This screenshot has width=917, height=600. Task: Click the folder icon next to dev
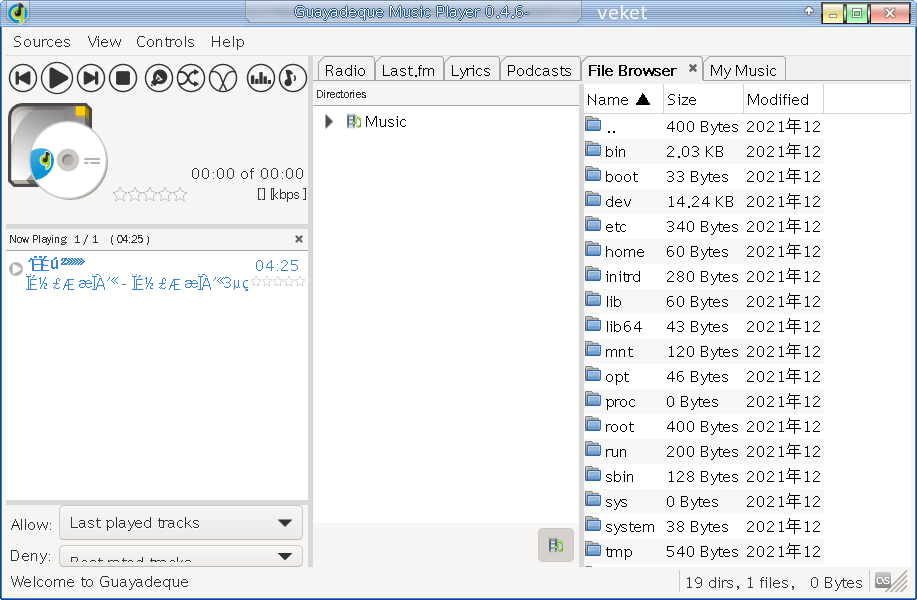[594, 199]
